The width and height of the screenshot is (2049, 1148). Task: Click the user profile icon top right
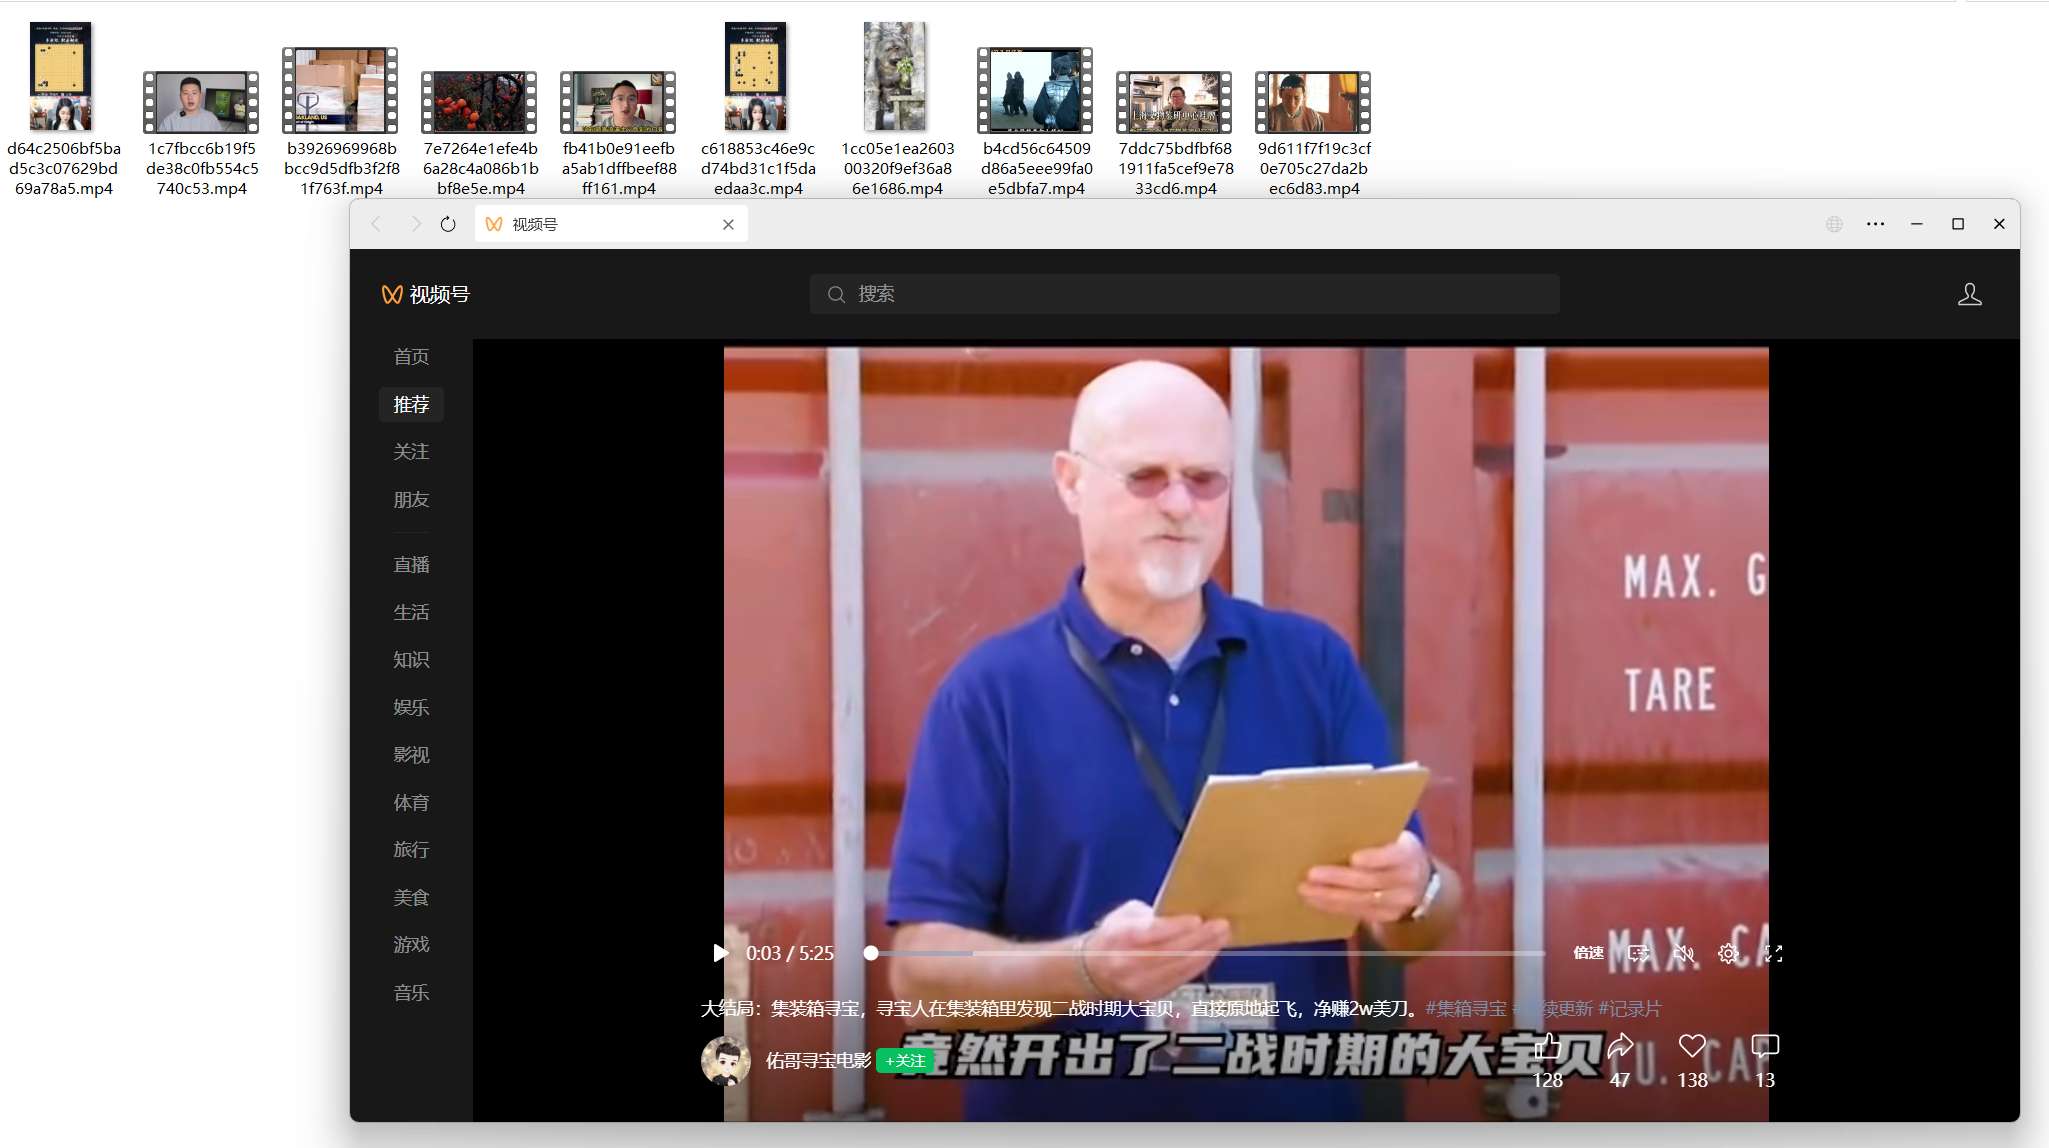1969,293
